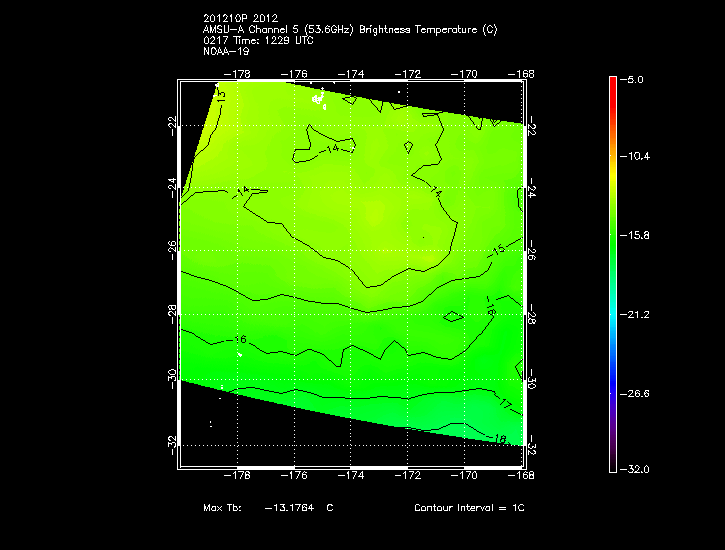Click the NOAA-19 satellite label

[225, 52]
